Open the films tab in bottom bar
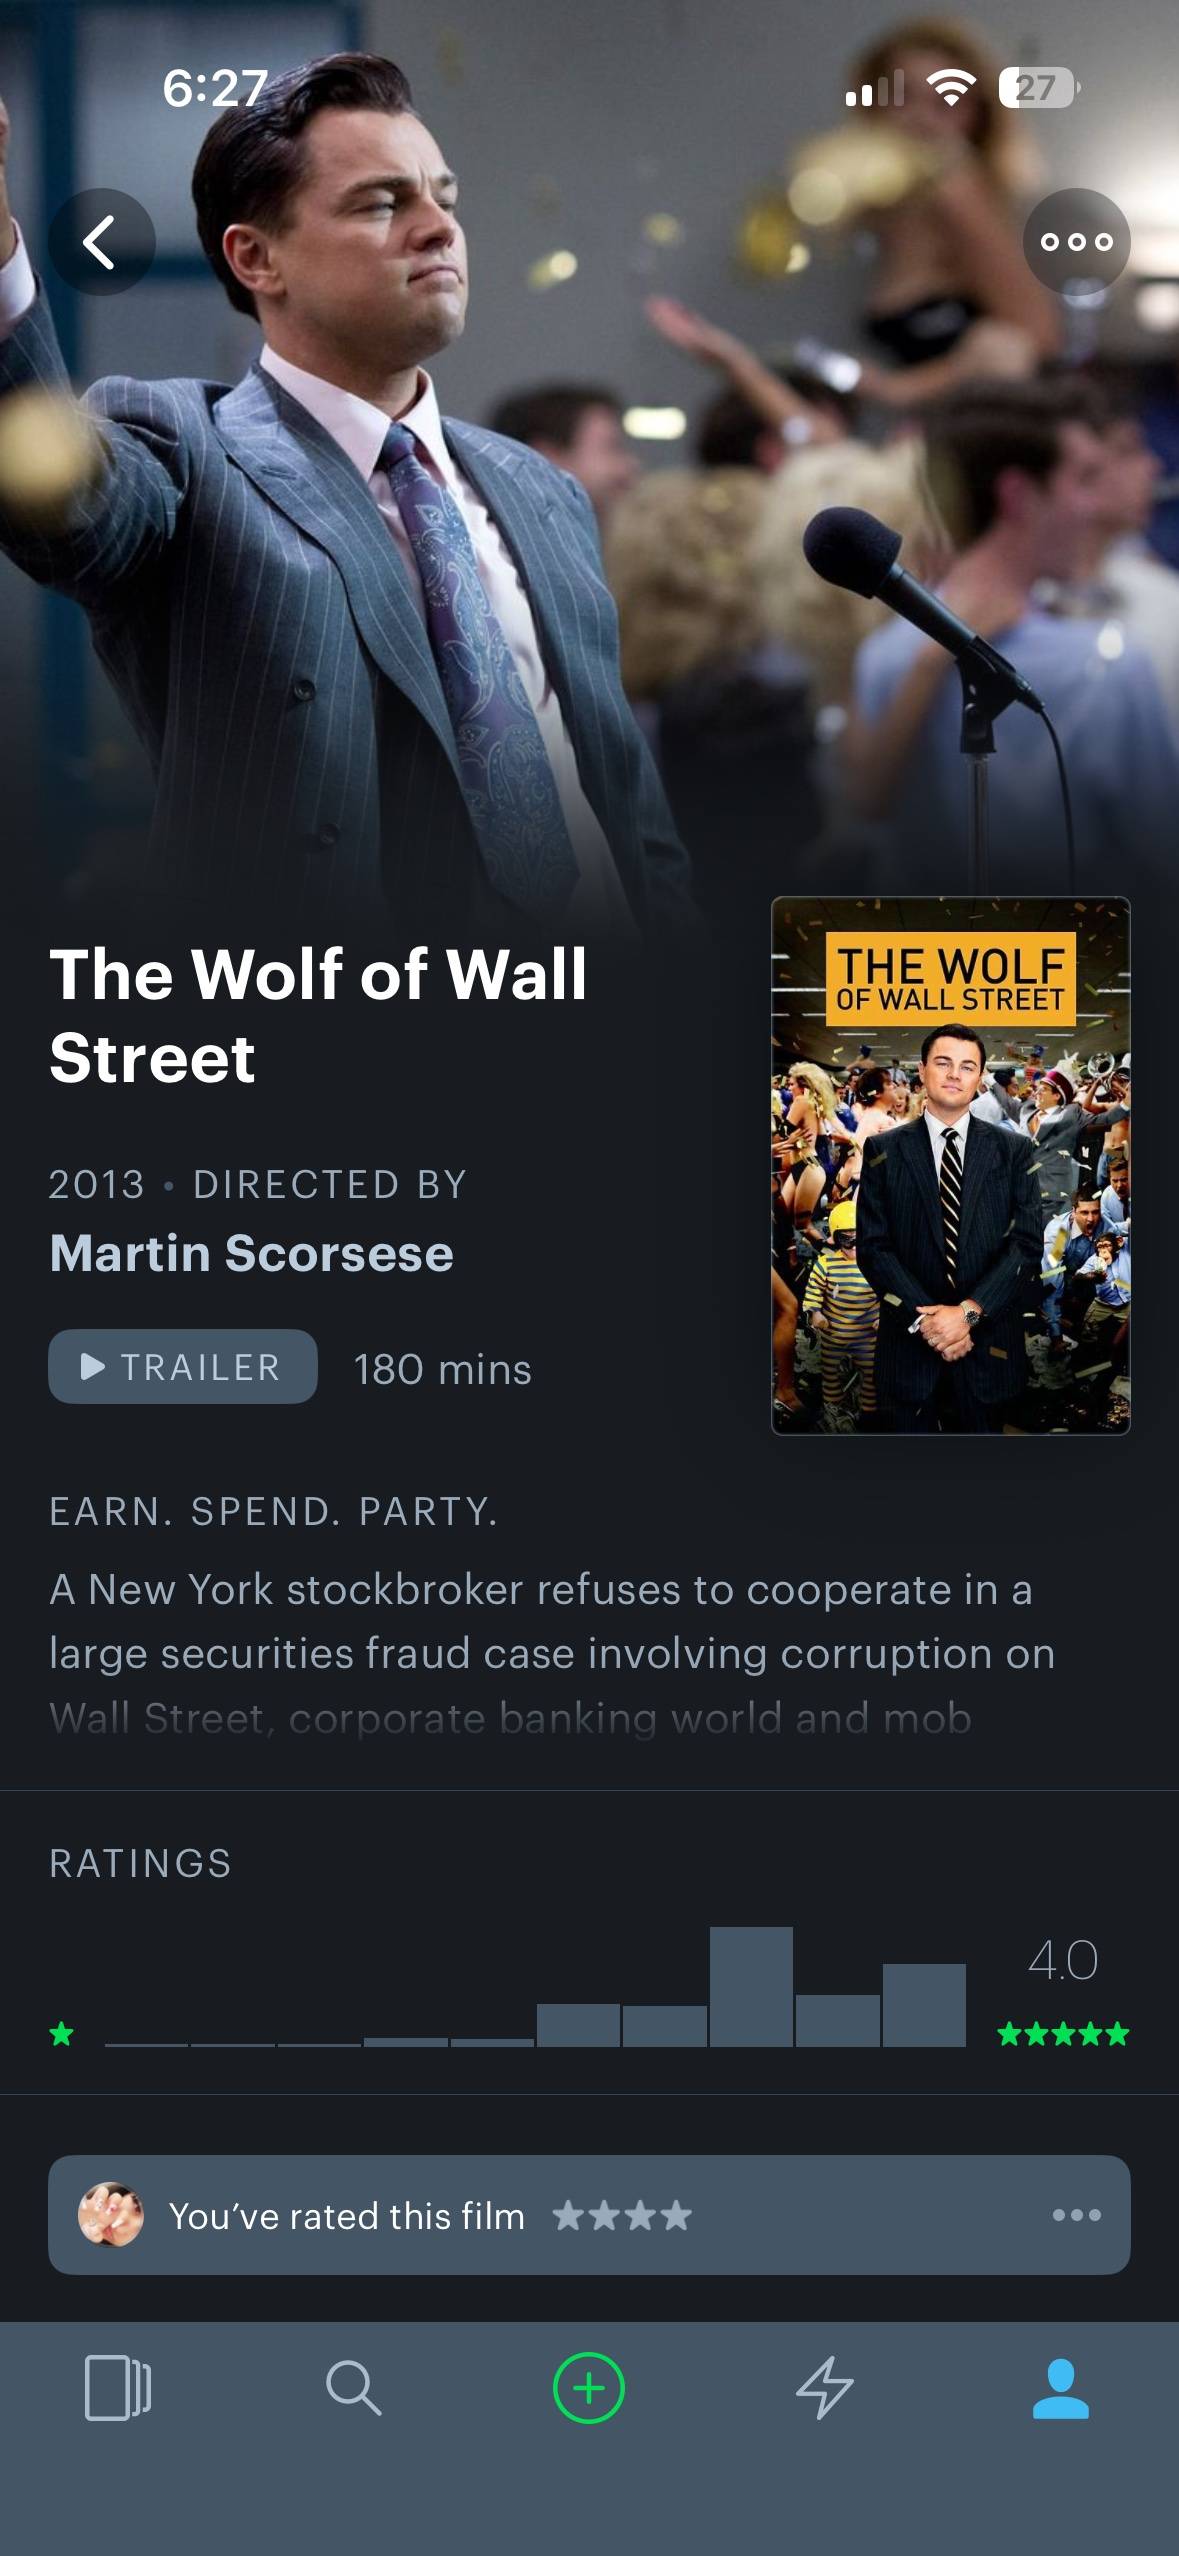Viewport: 1179px width, 2556px height. (118, 2388)
